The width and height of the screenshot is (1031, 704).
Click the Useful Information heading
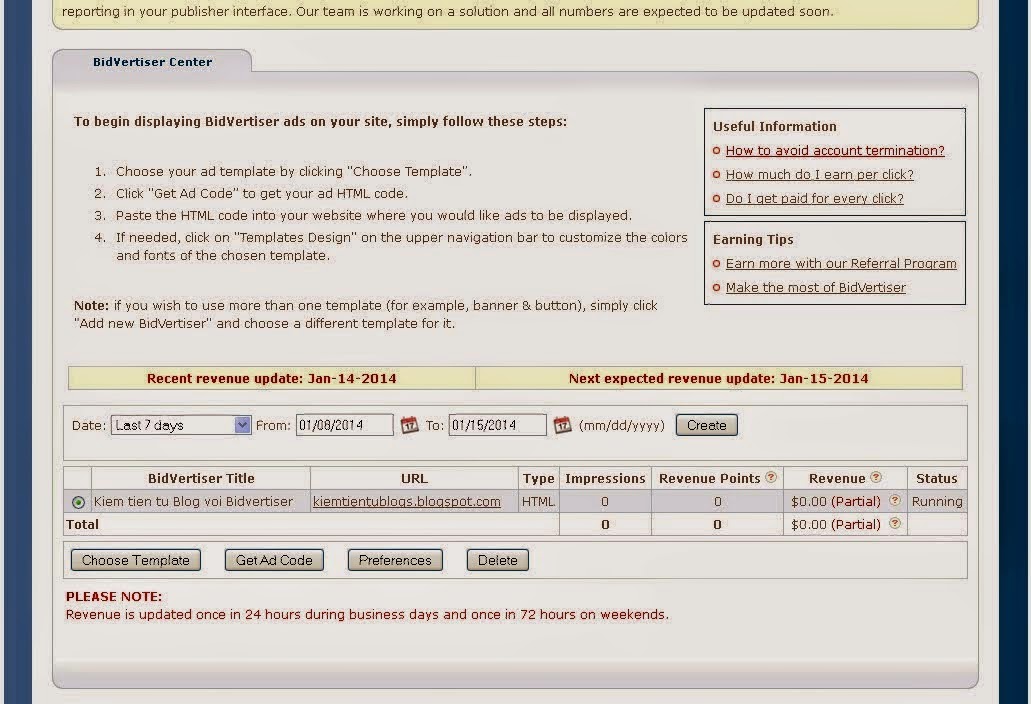[775, 126]
